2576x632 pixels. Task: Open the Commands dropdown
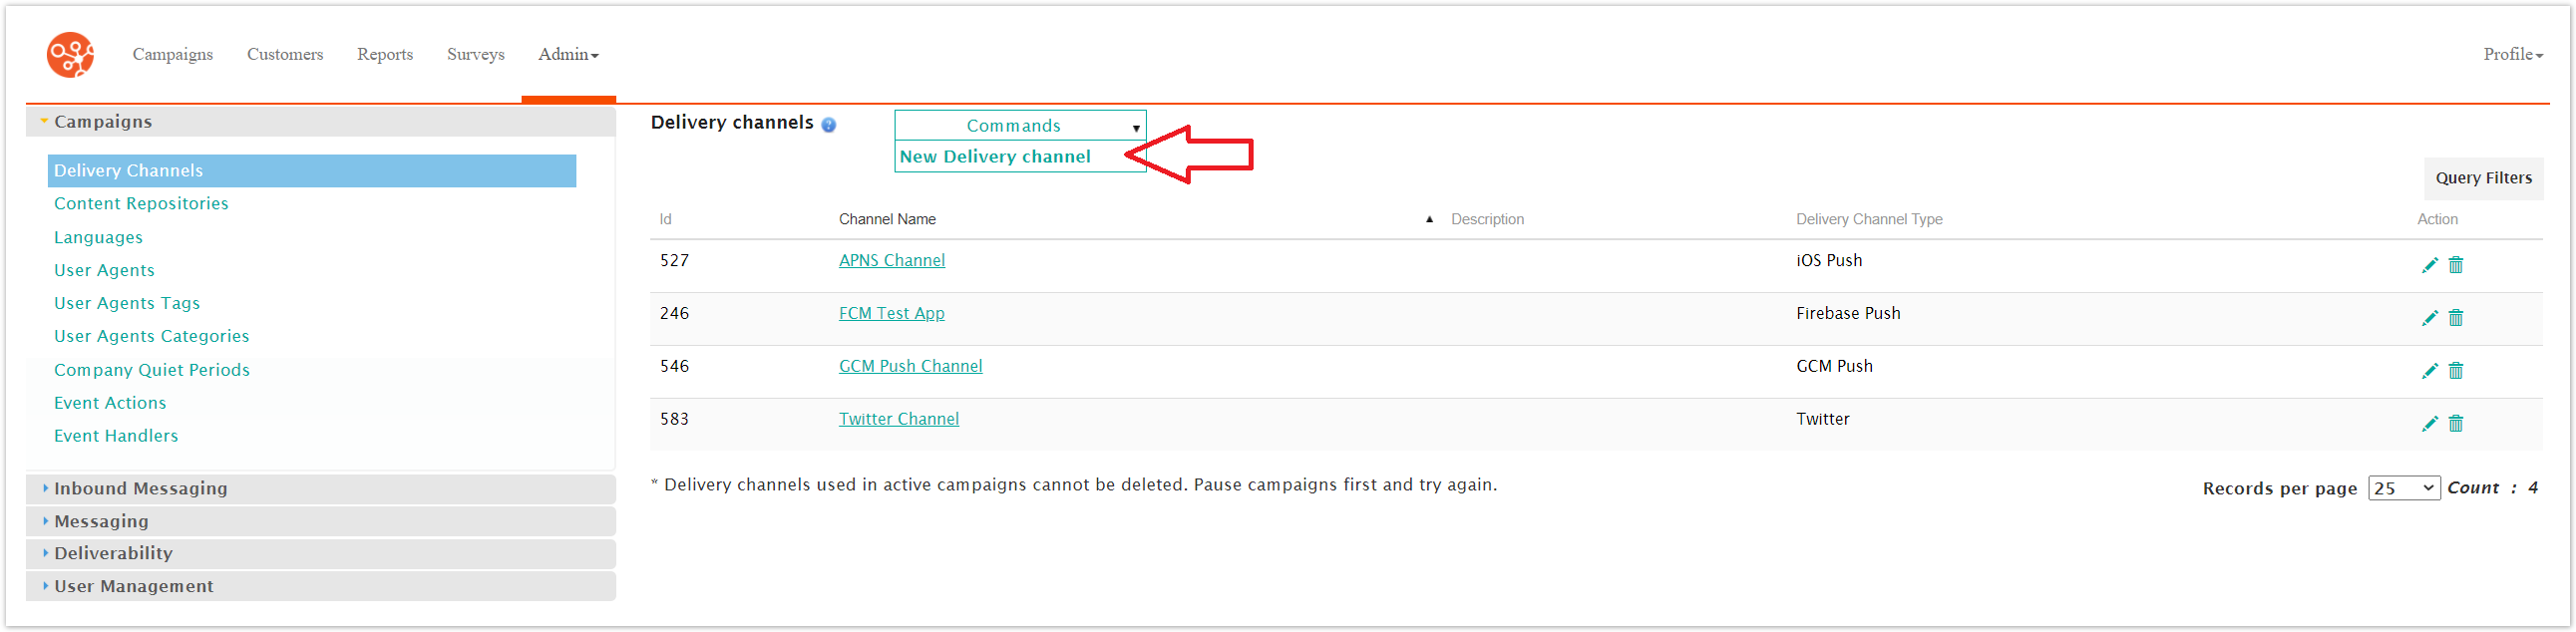pyautogui.click(x=1019, y=126)
